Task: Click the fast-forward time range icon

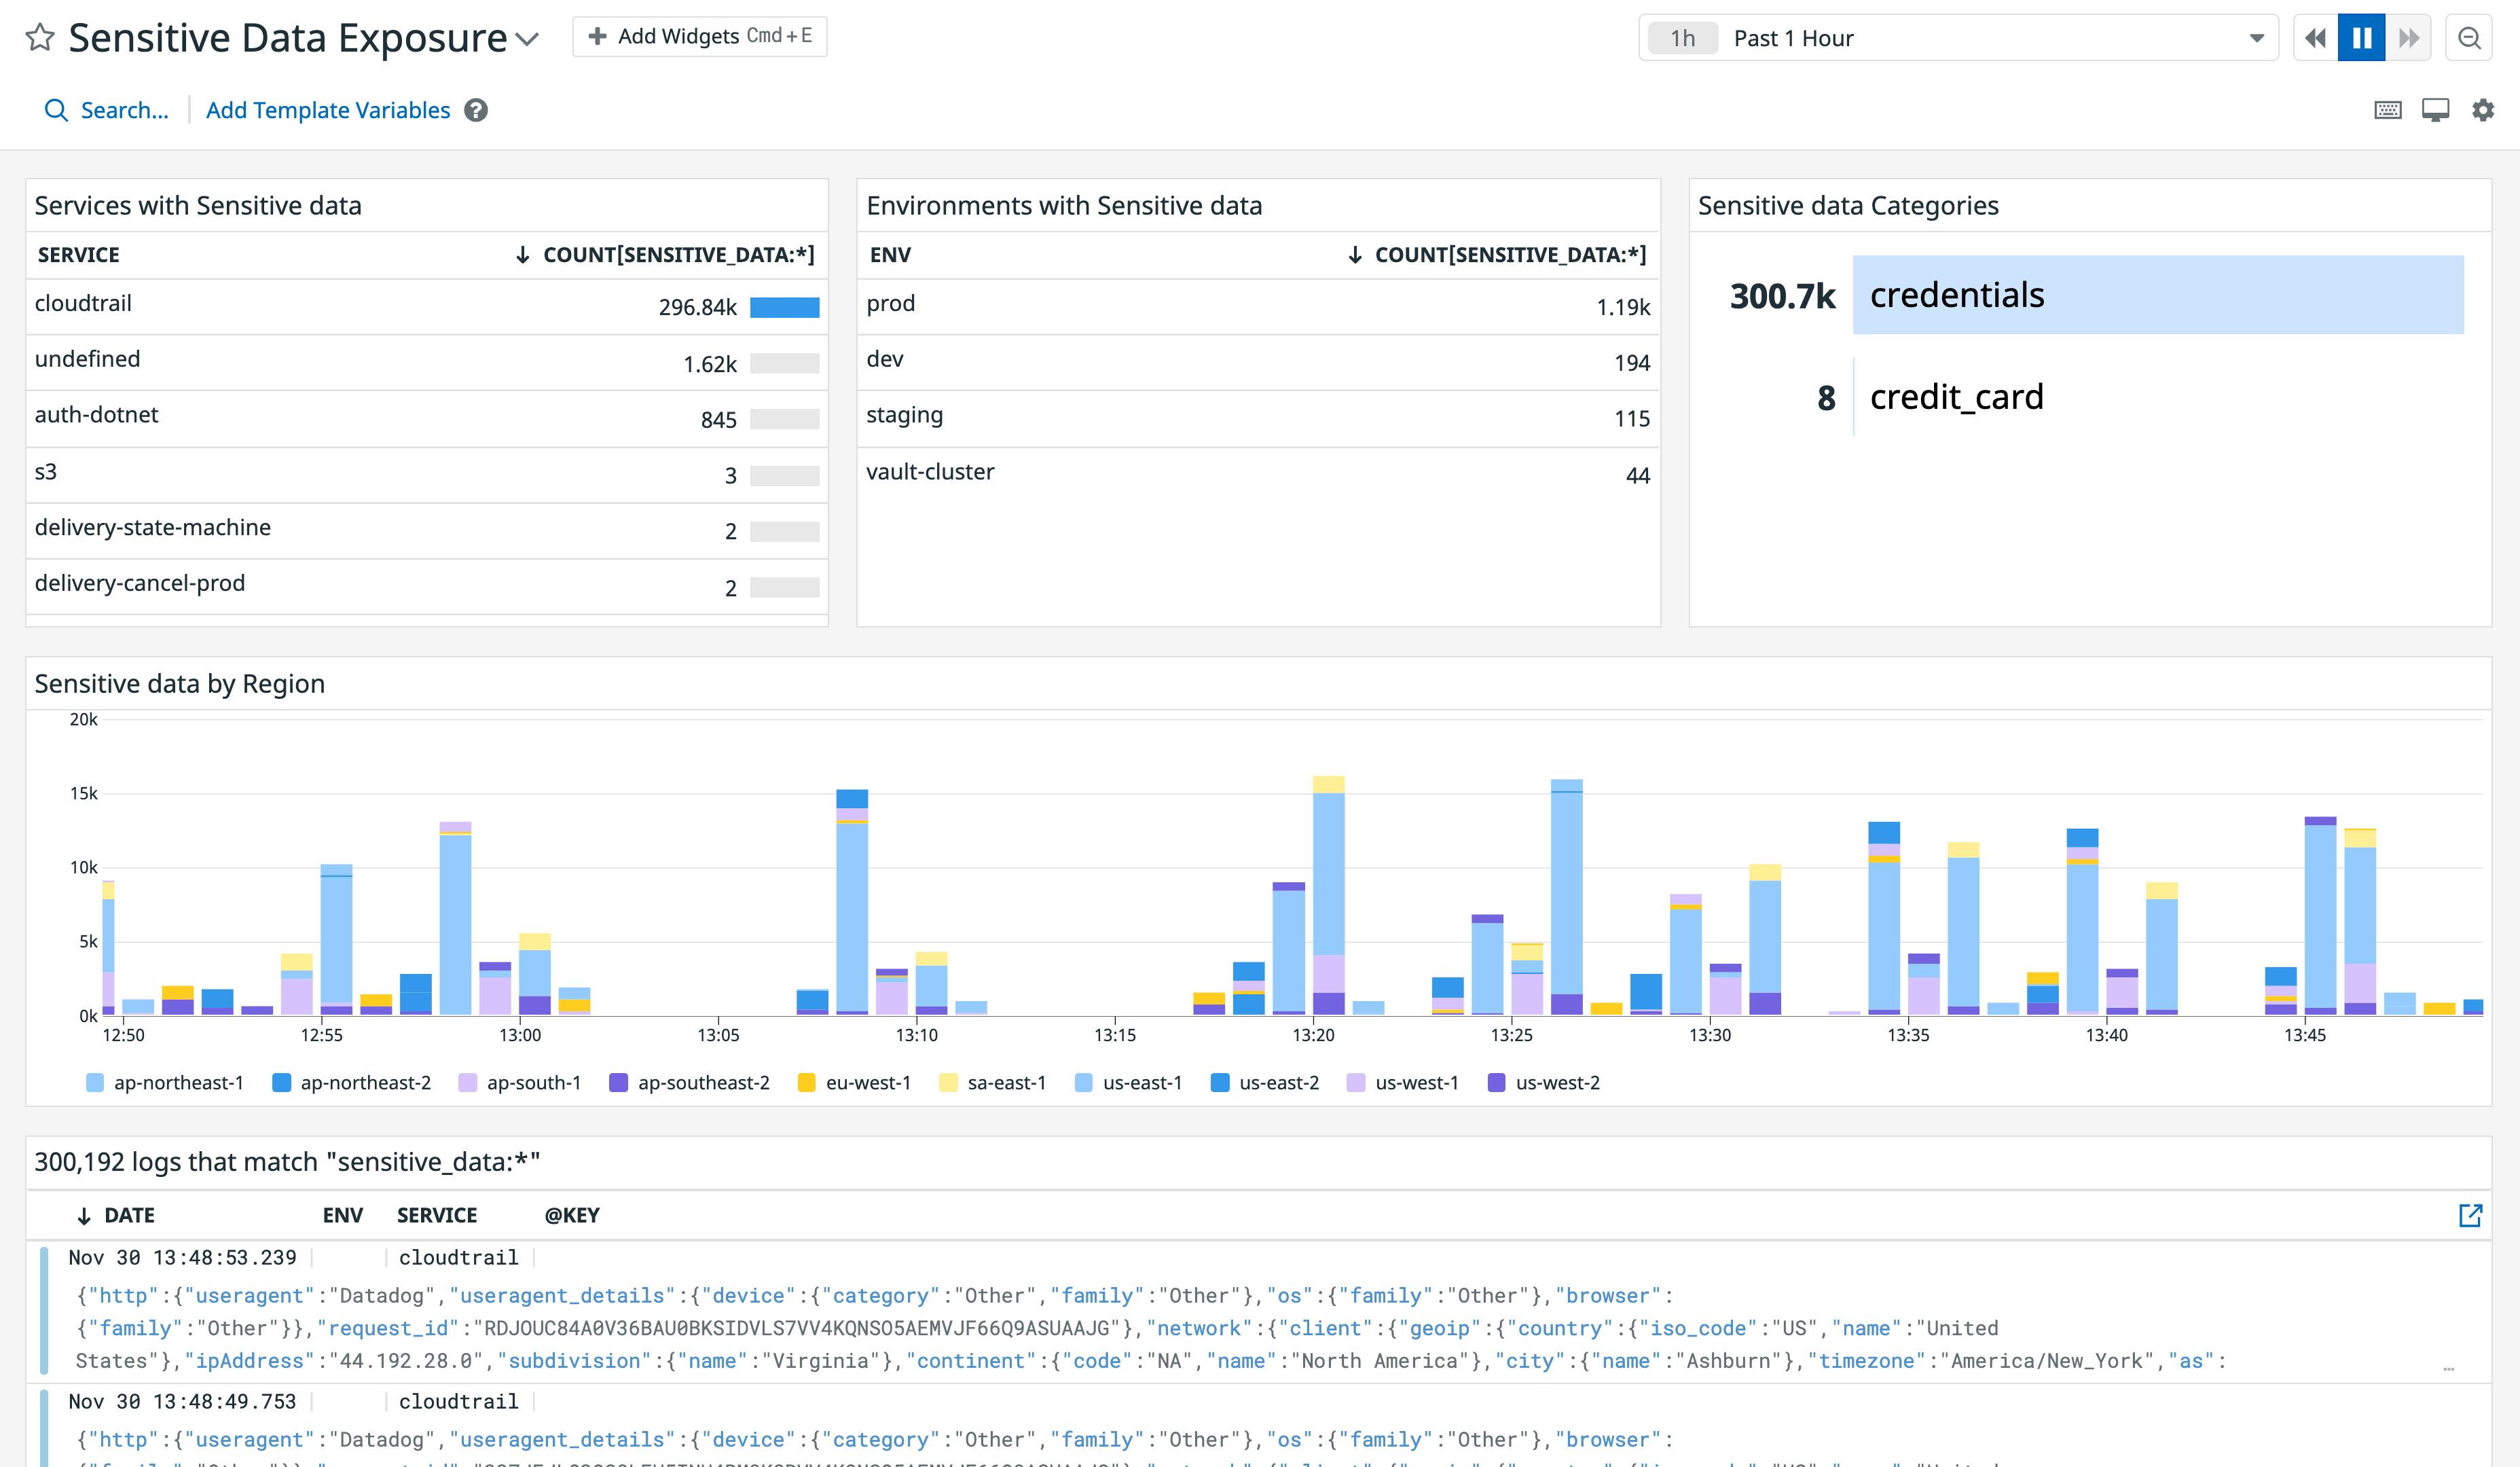Action: coord(2409,38)
